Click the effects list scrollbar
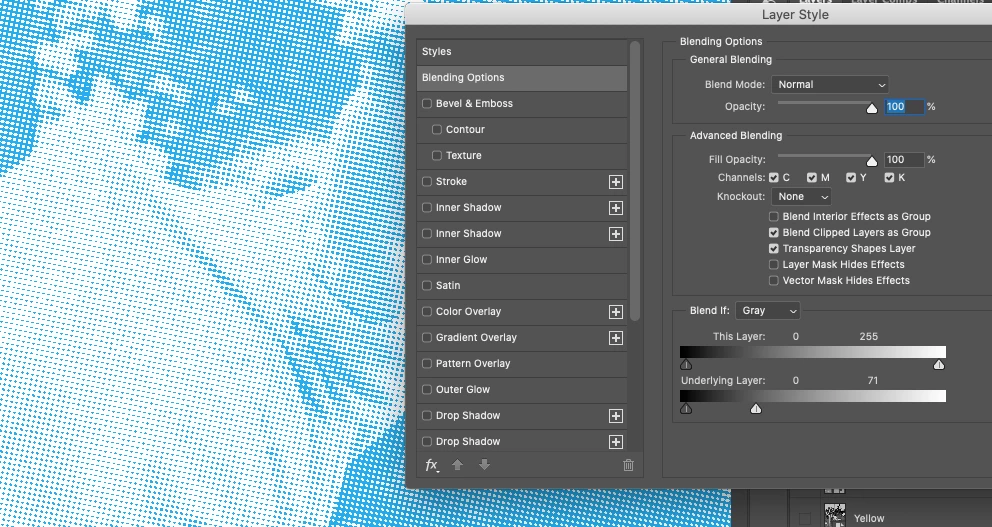 [635, 180]
